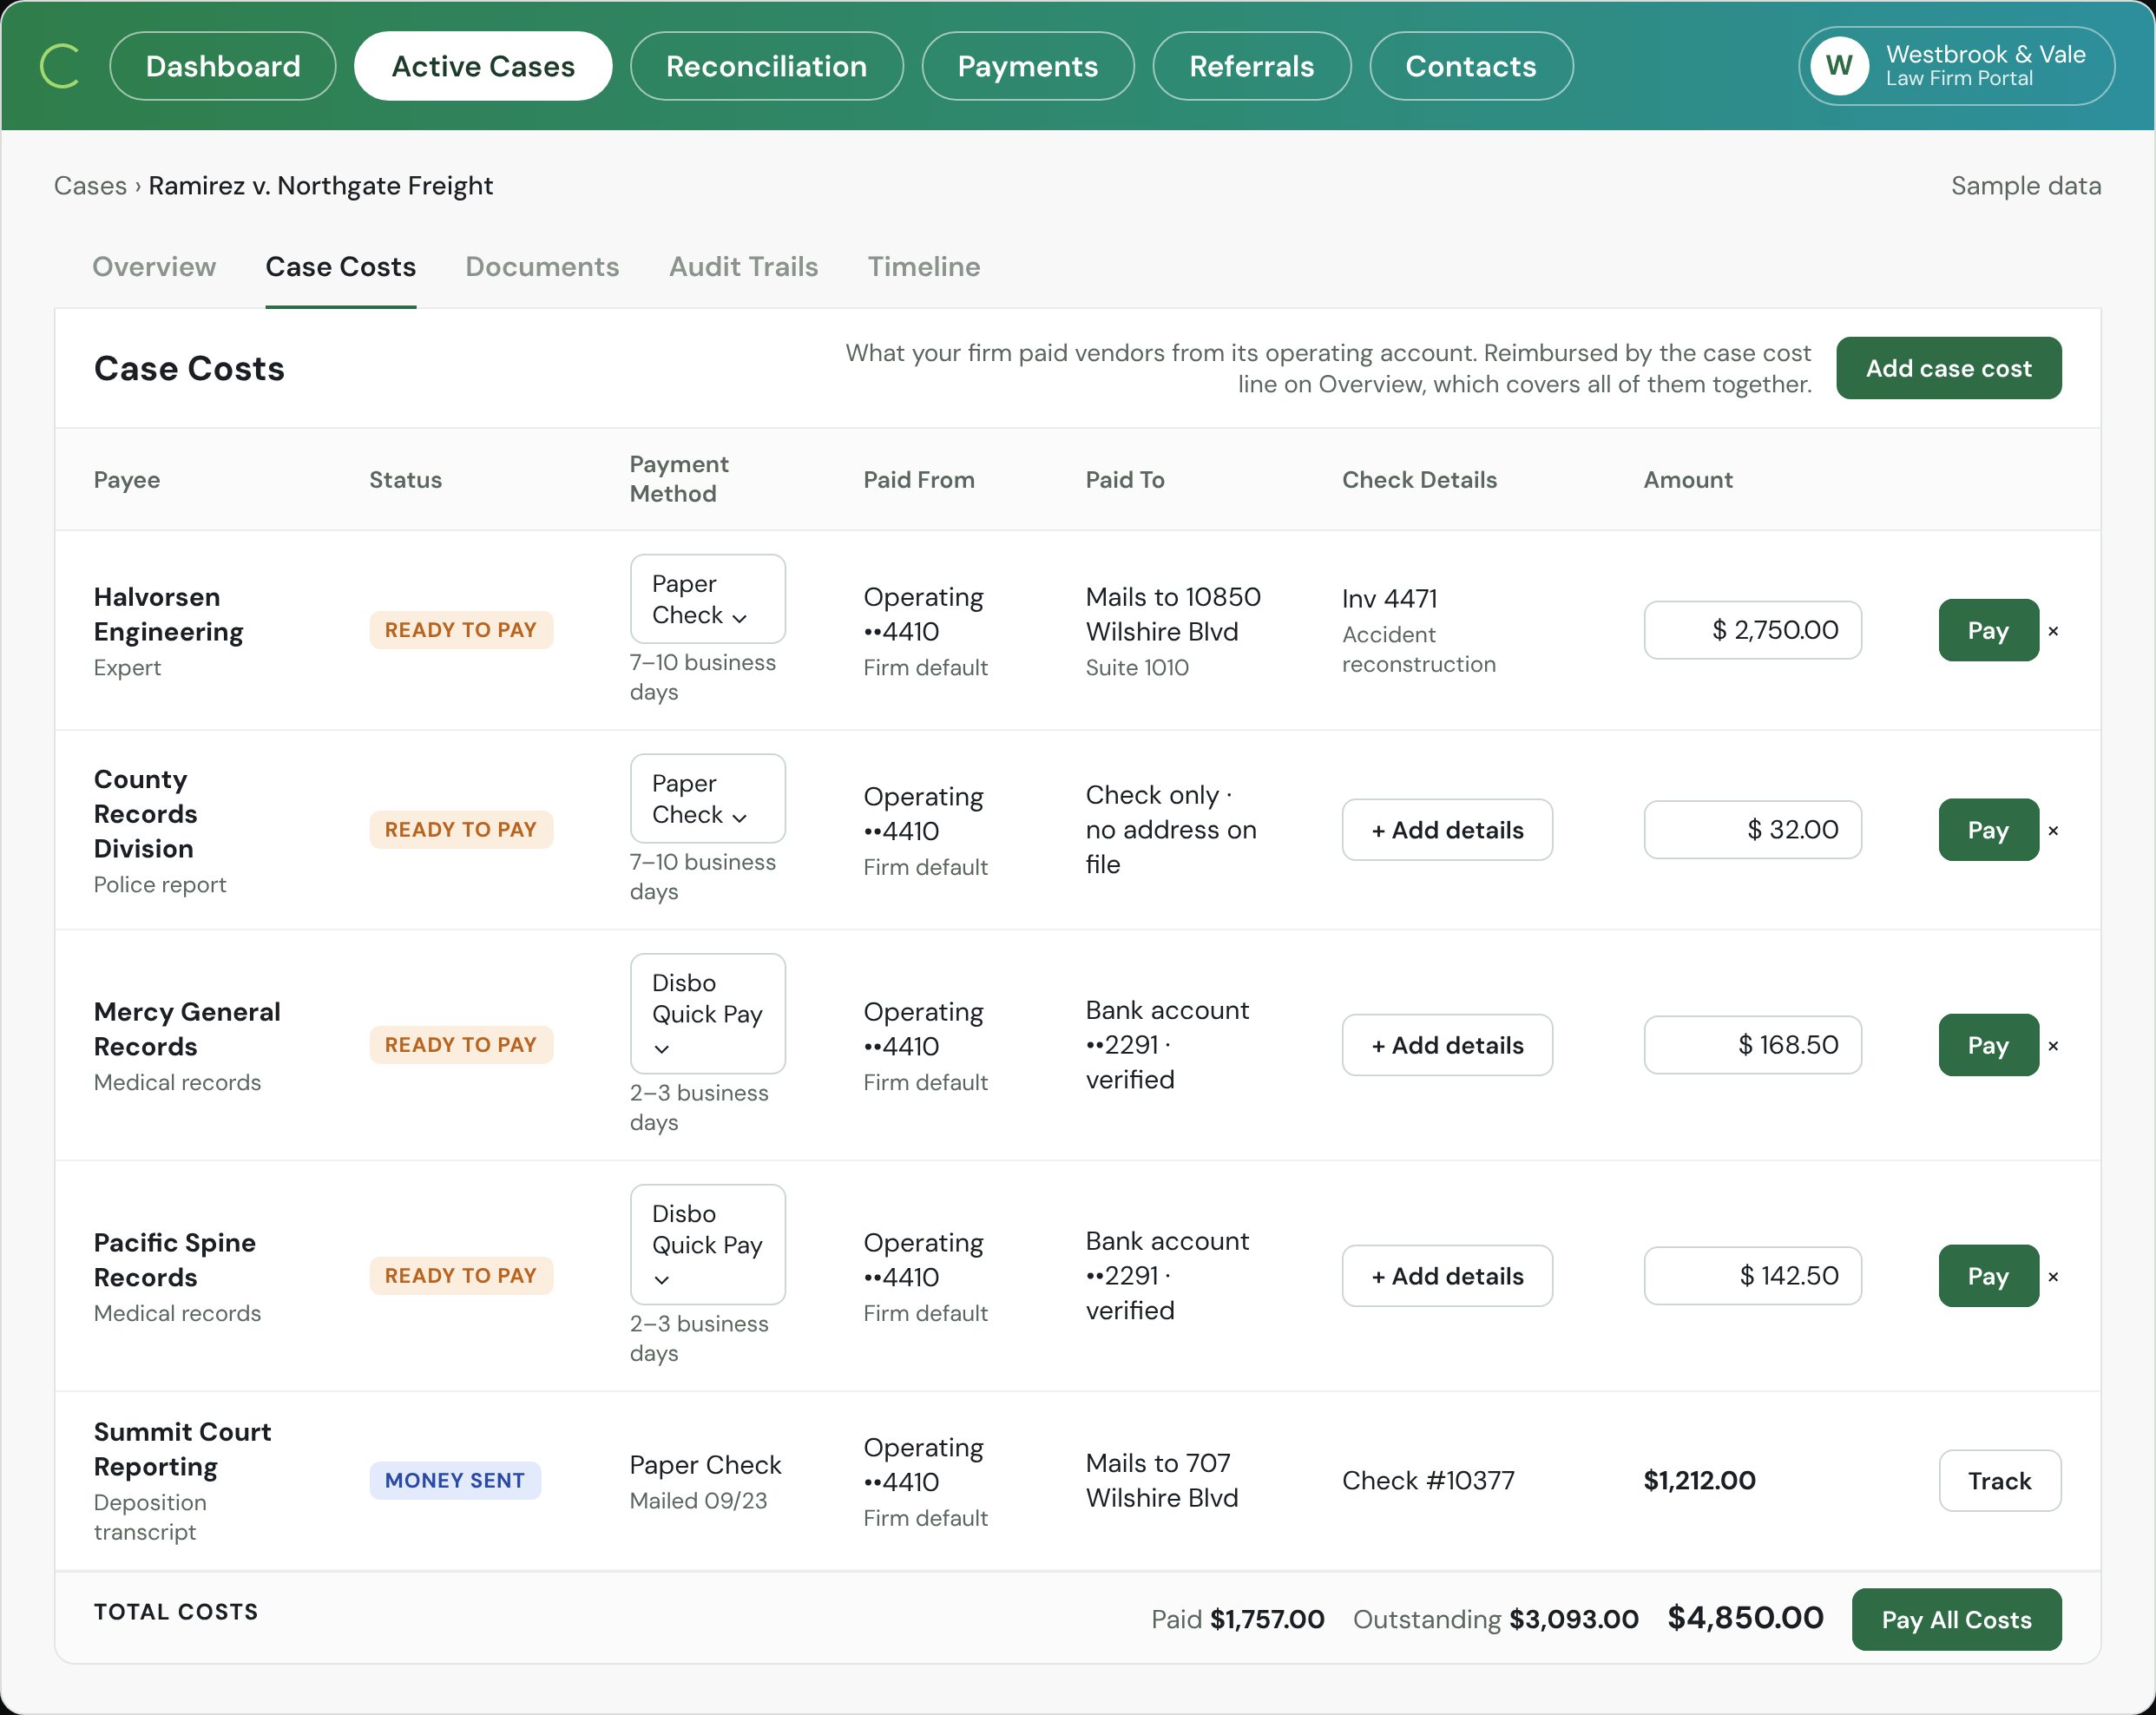This screenshot has height=1715, width=2156.
Task: Pay the County Records Division cost
Action: pyautogui.click(x=1988, y=831)
